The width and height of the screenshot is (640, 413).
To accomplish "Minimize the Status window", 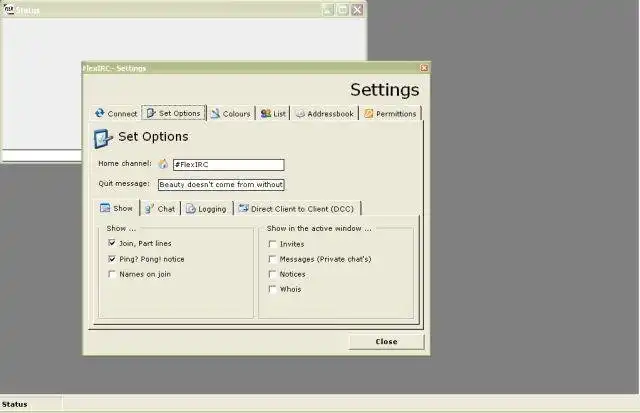I will point(328,9).
